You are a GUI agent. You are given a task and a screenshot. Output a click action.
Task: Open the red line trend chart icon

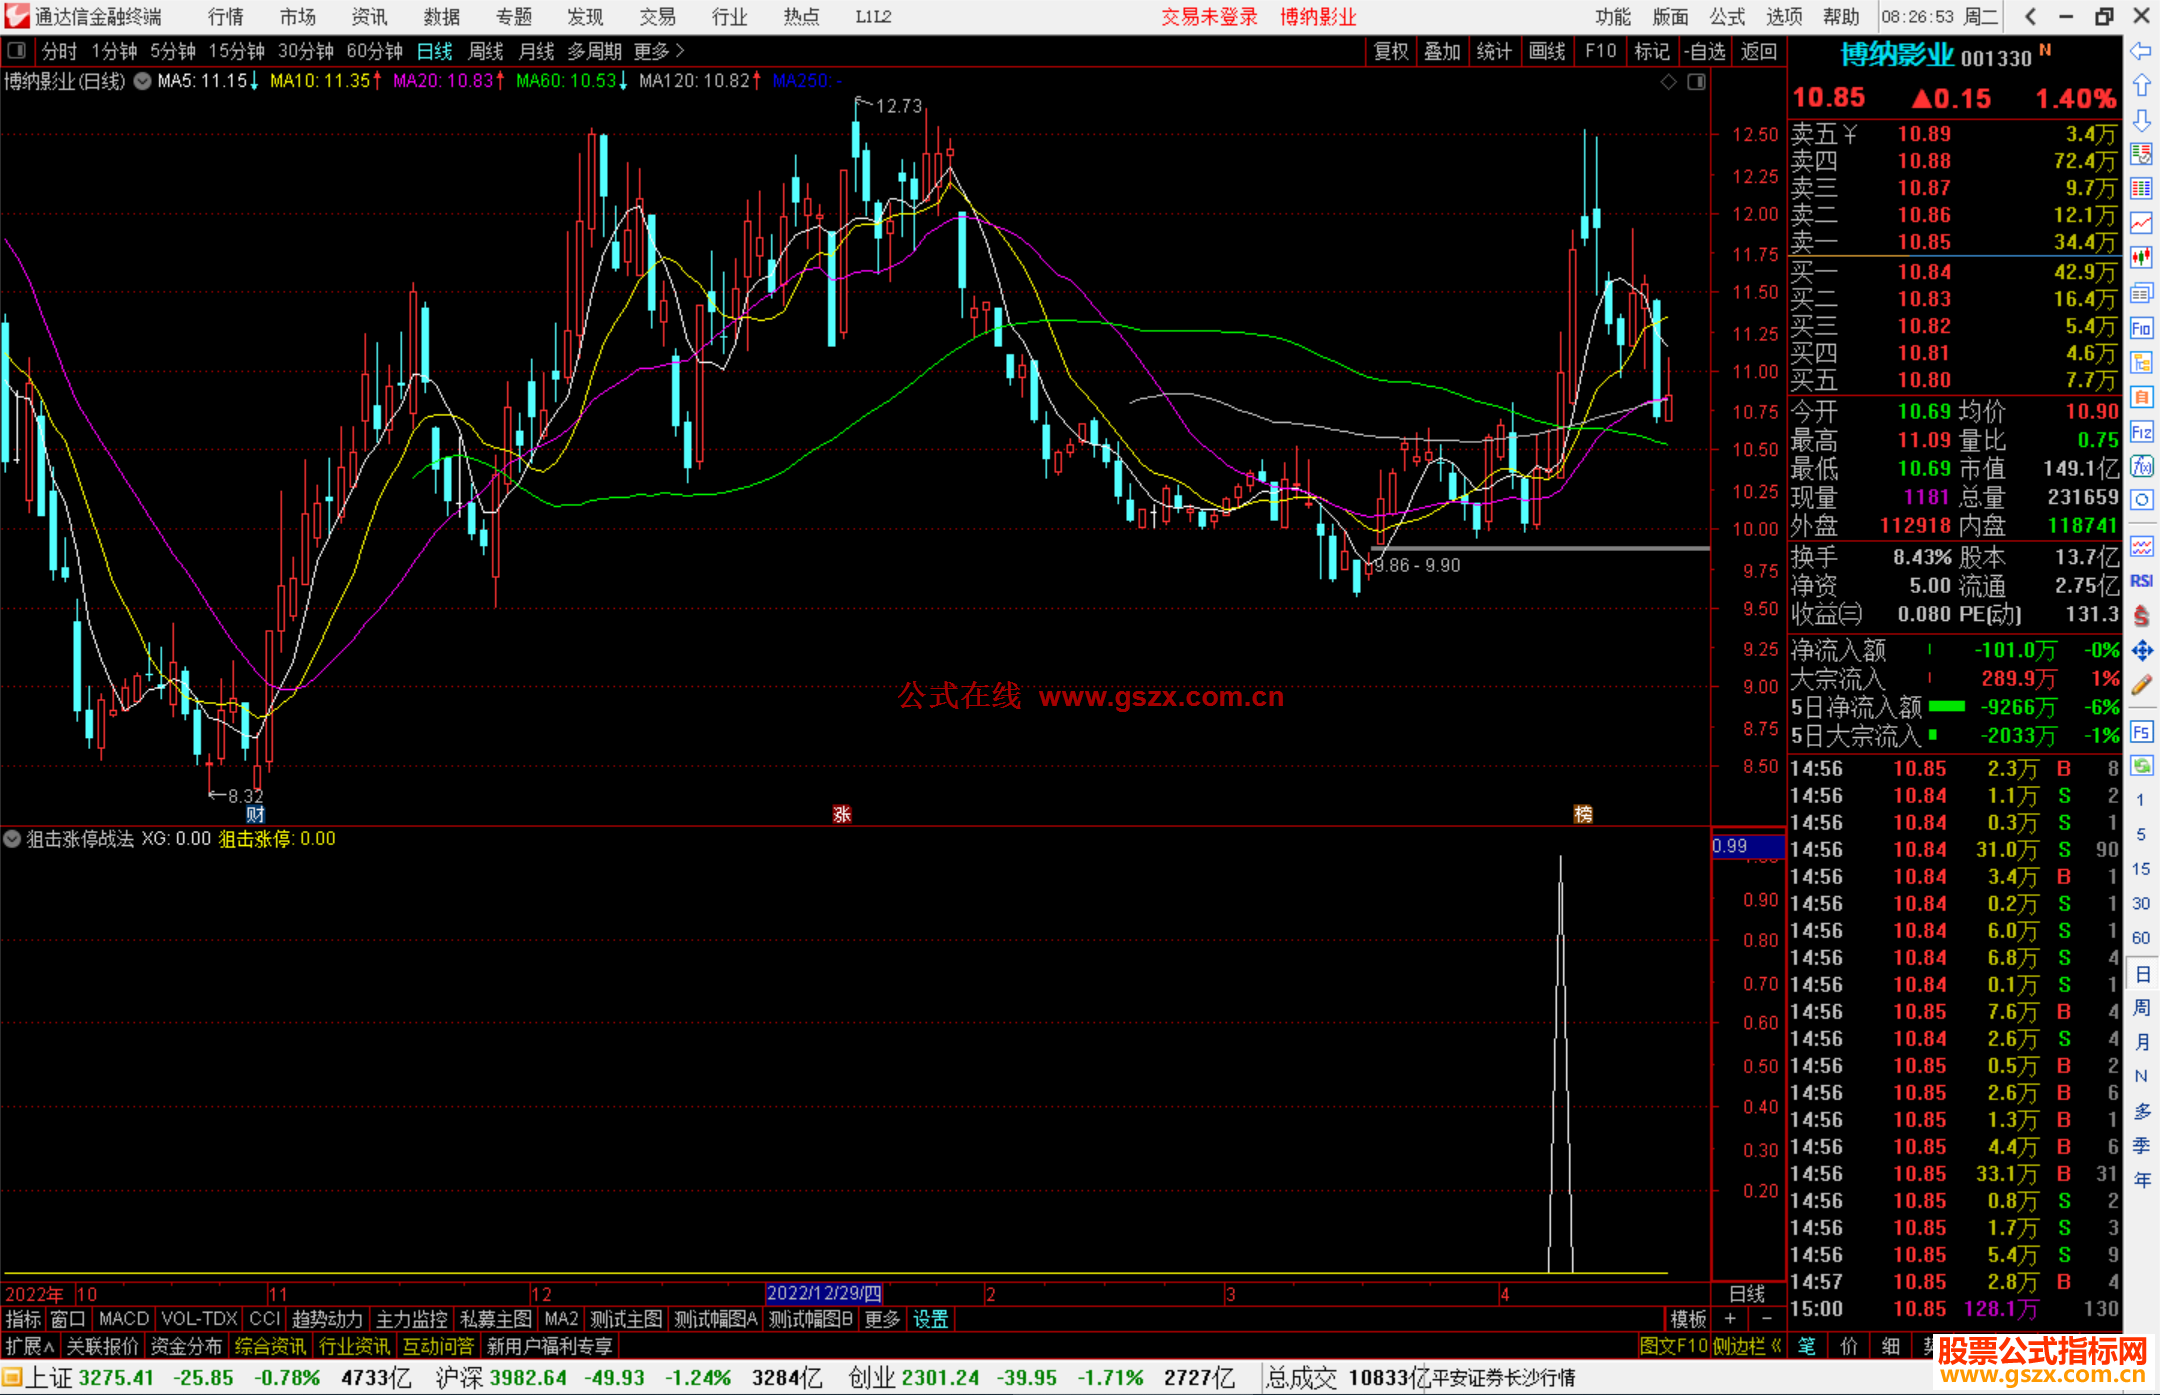[x=2141, y=223]
